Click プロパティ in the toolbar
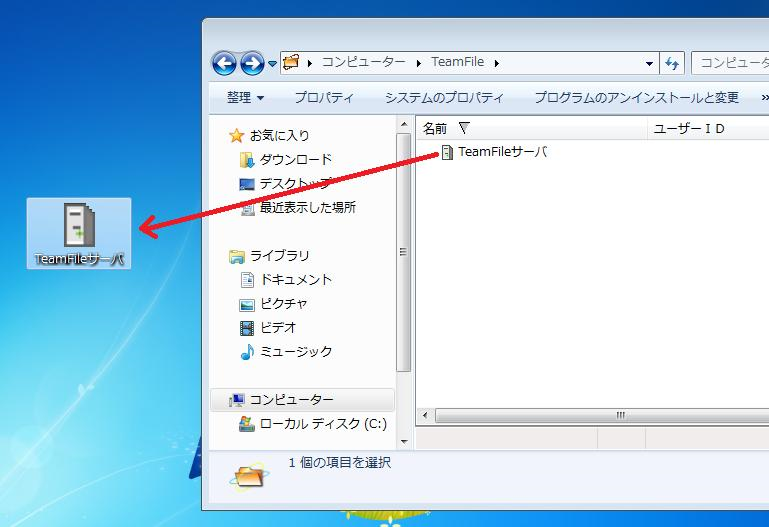The width and height of the screenshot is (769, 527). pyautogui.click(x=324, y=98)
